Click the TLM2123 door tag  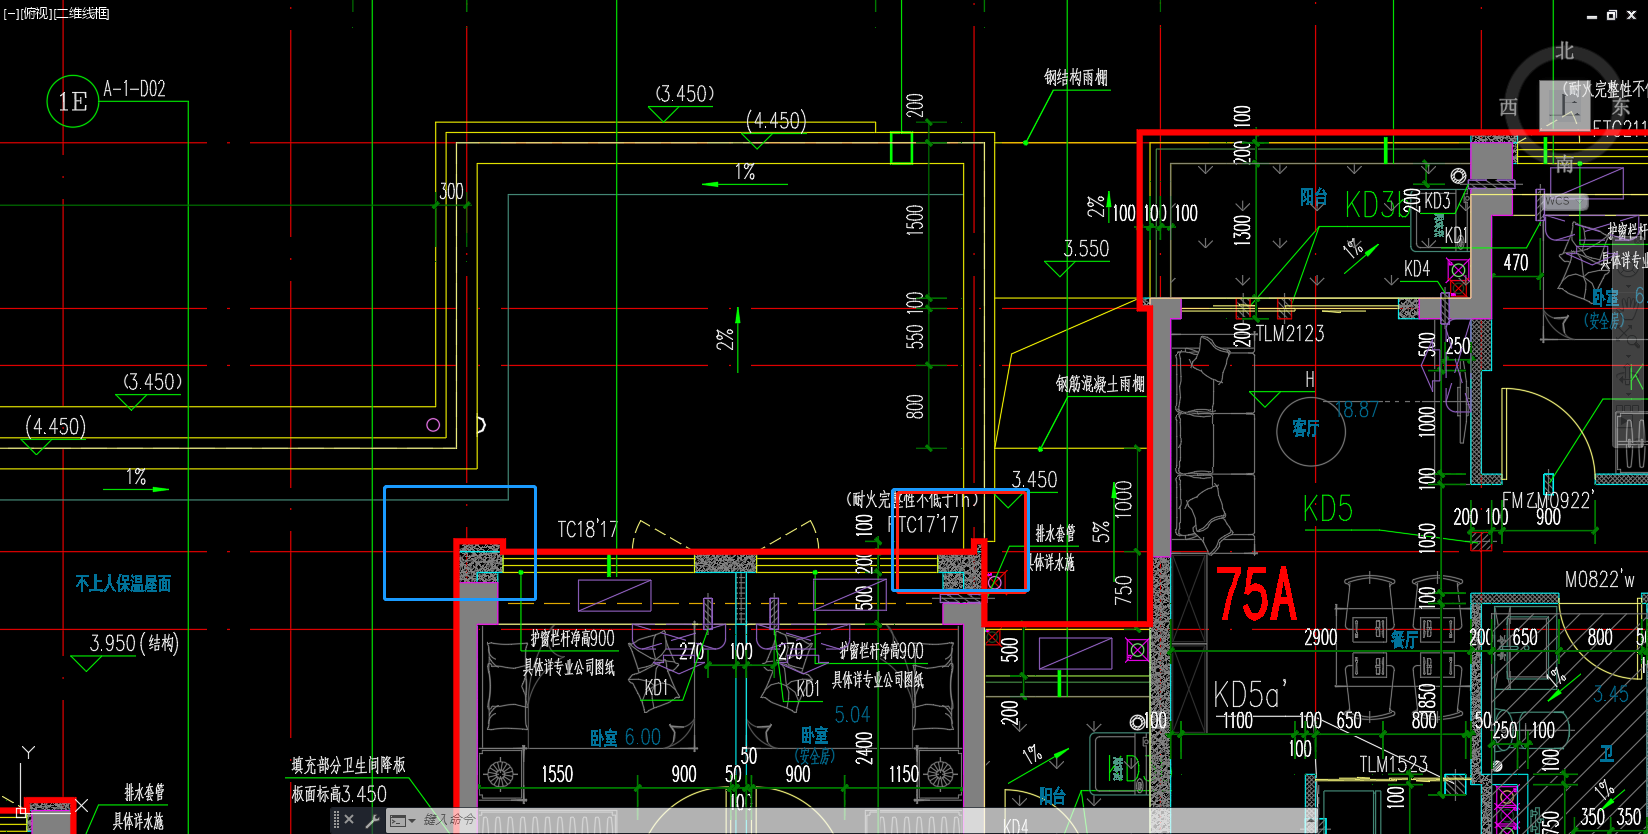pyautogui.click(x=1290, y=334)
